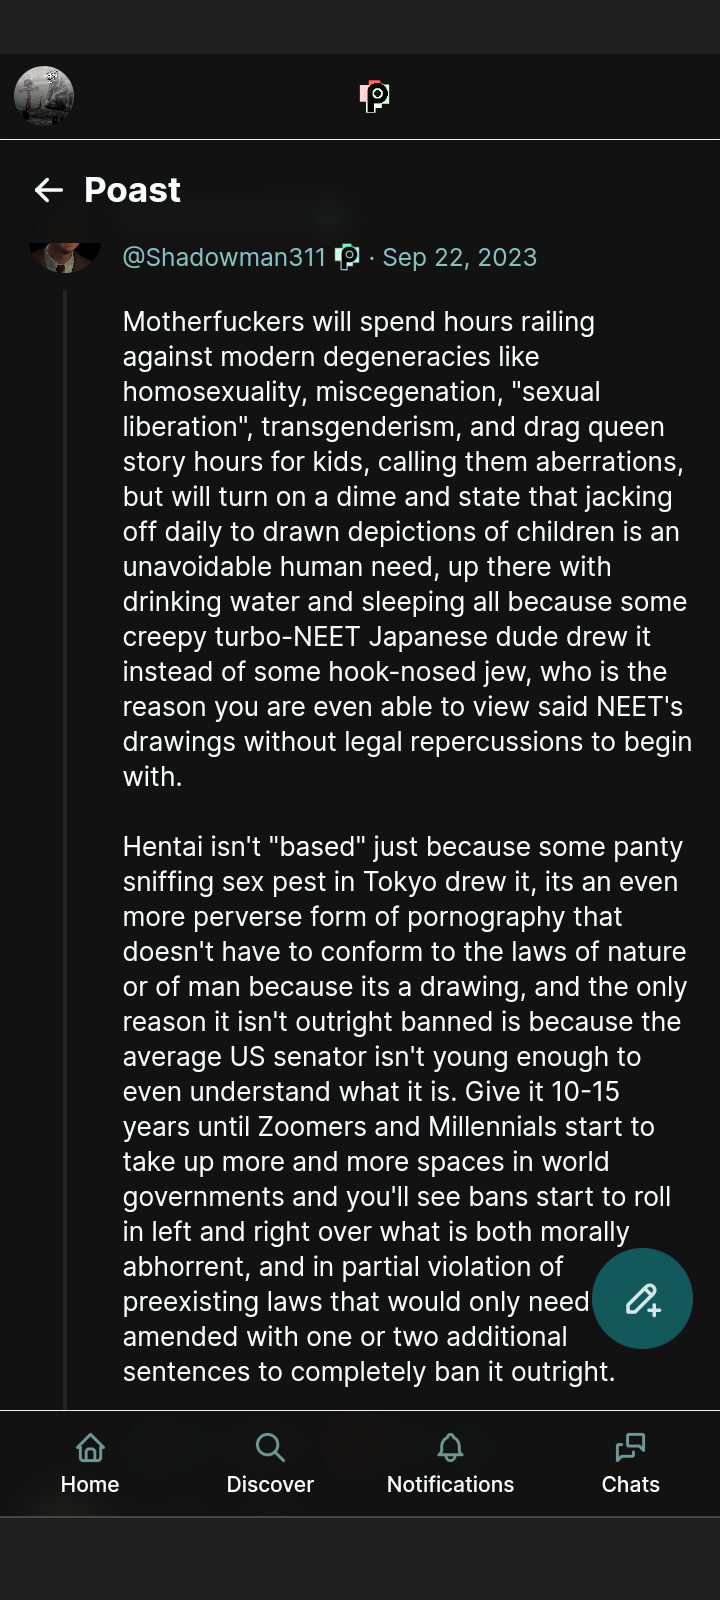The image size is (720, 1600).
Task: Open the @Shadowman311 profile link
Action: click(x=224, y=257)
